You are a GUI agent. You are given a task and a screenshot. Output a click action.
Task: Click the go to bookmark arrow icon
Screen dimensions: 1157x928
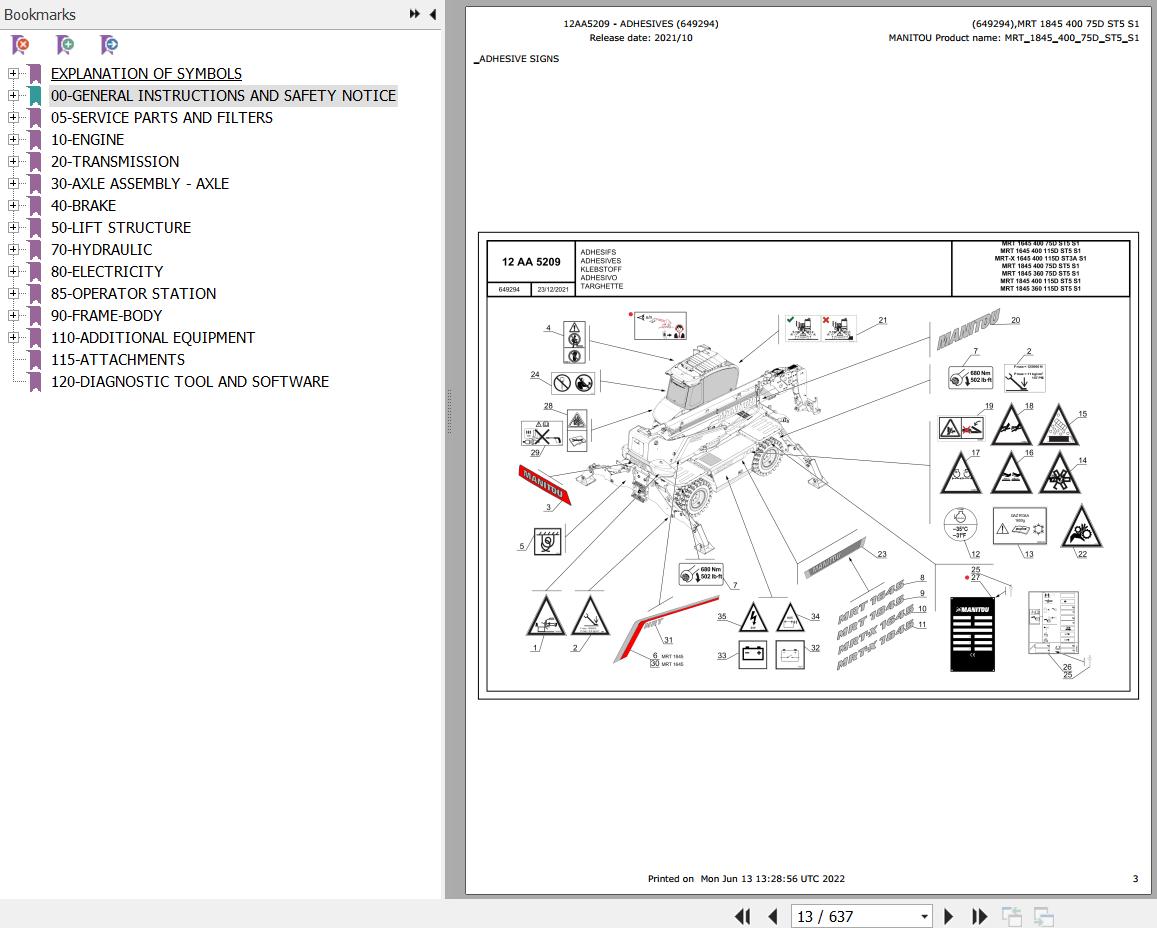click(x=109, y=45)
